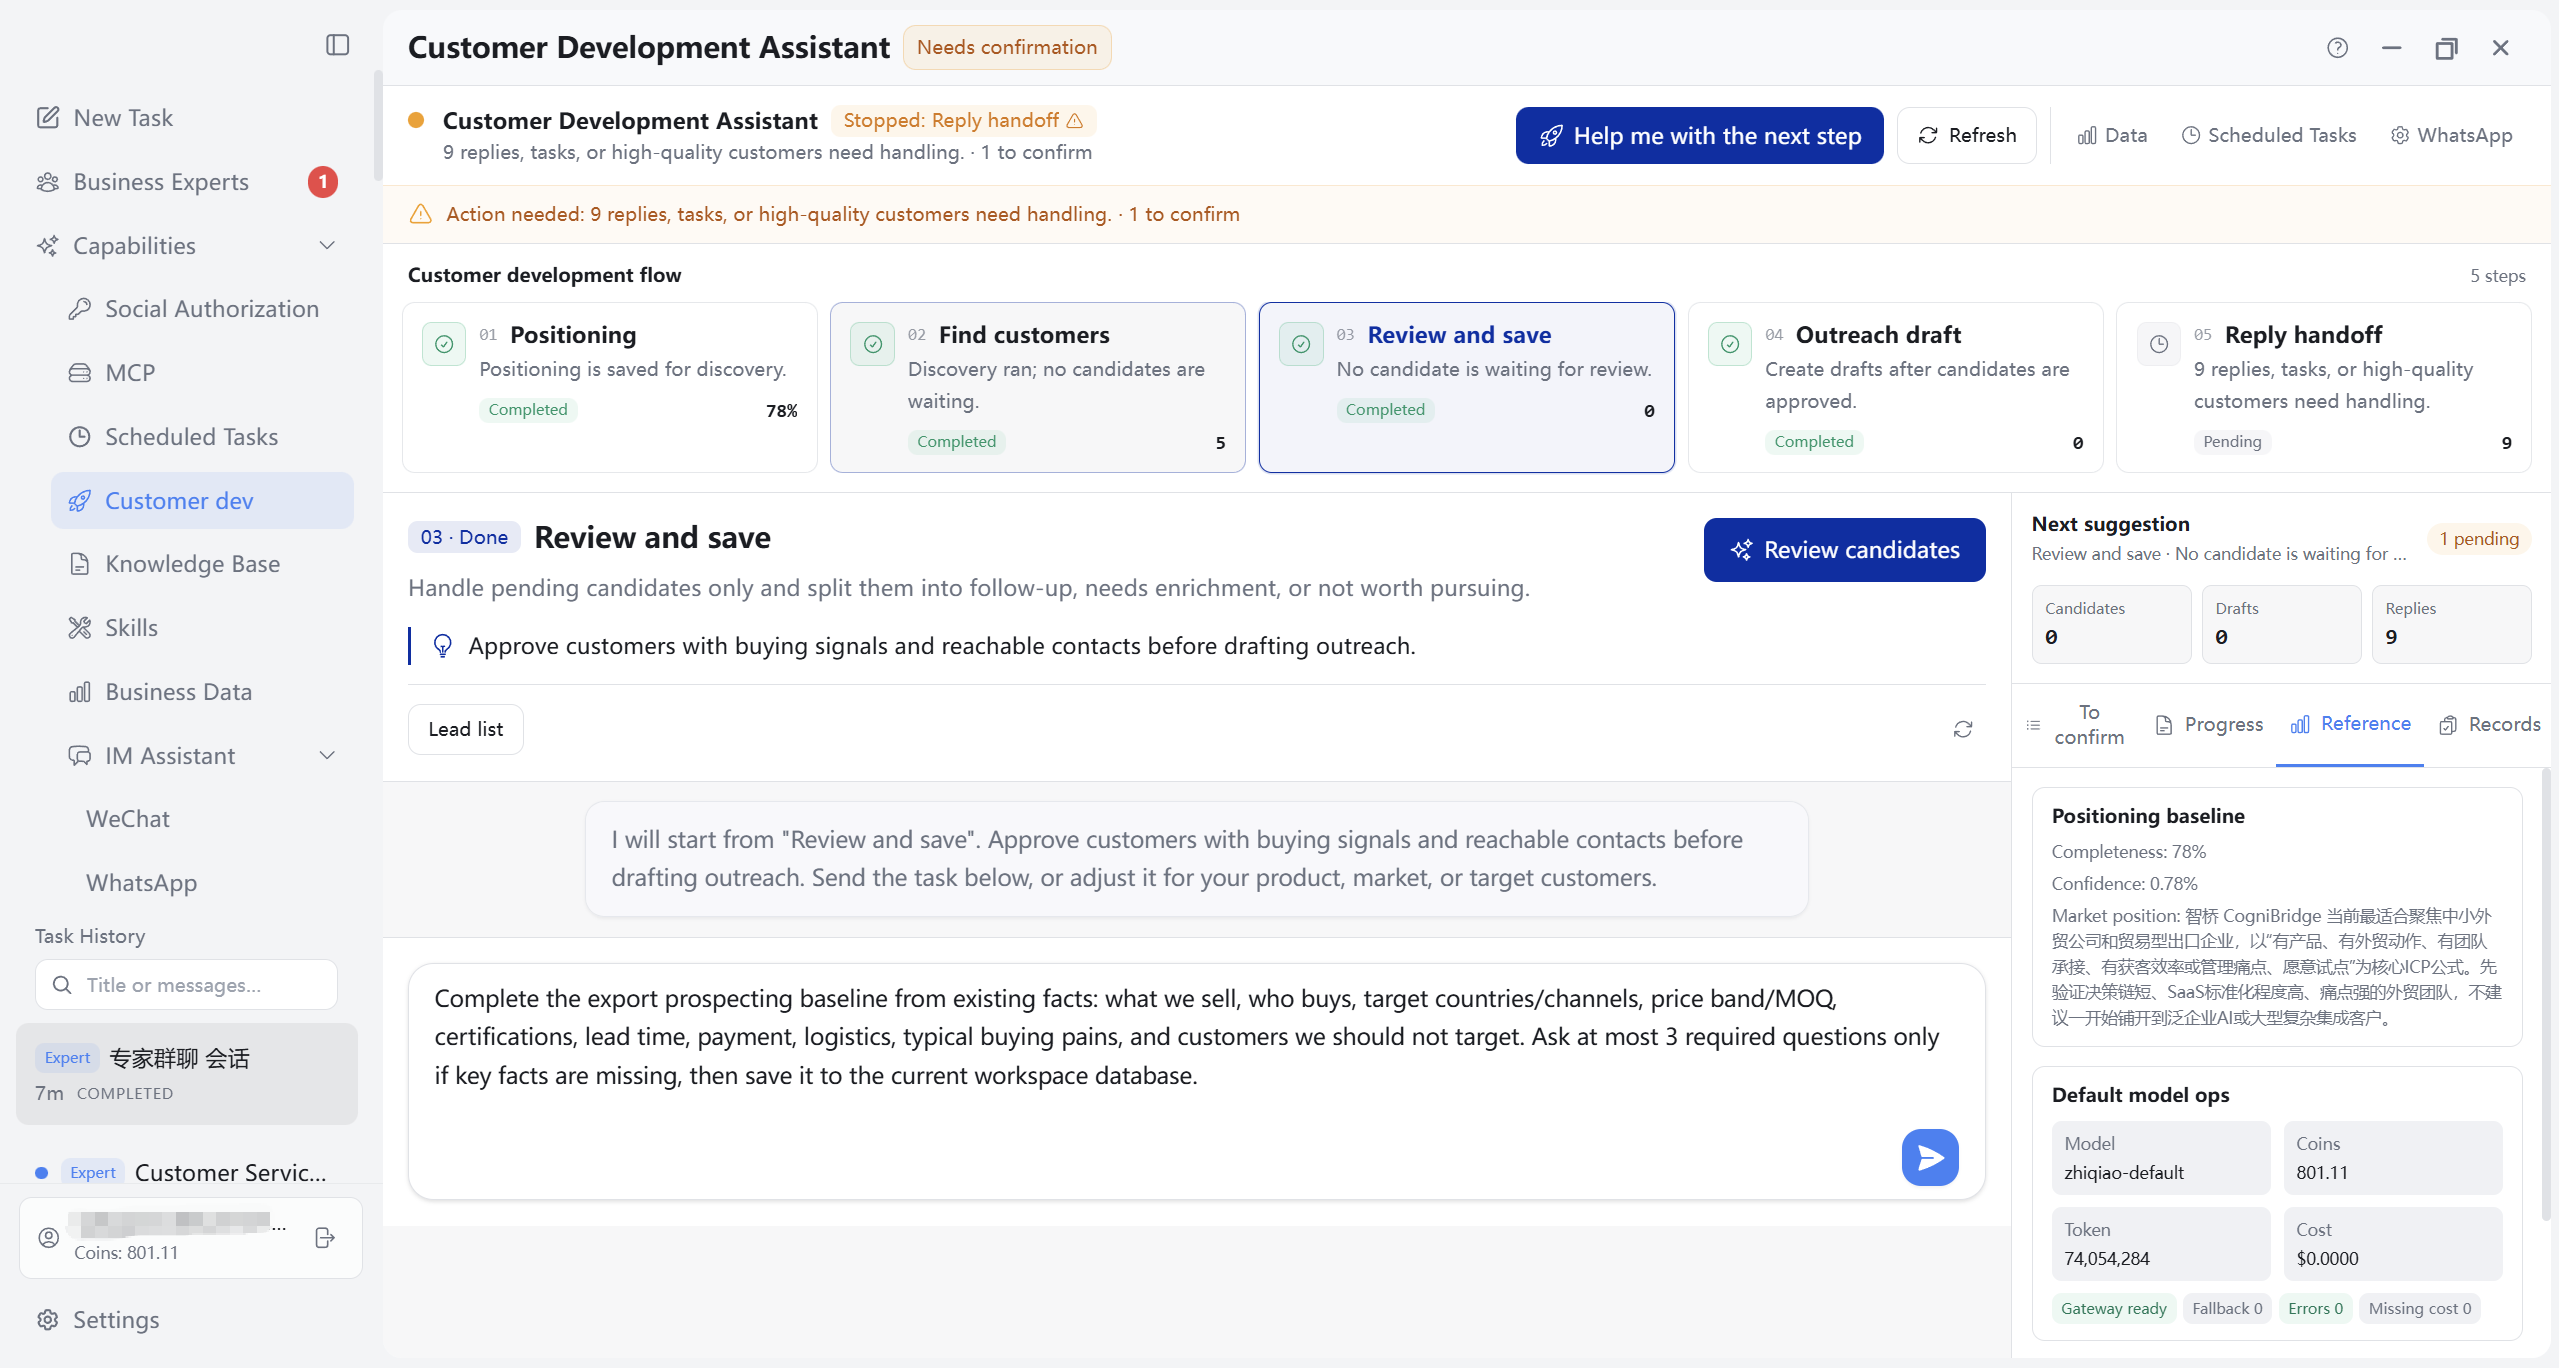
Task: Collapse the sidebar panel icon
Action: tap(338, 45)
